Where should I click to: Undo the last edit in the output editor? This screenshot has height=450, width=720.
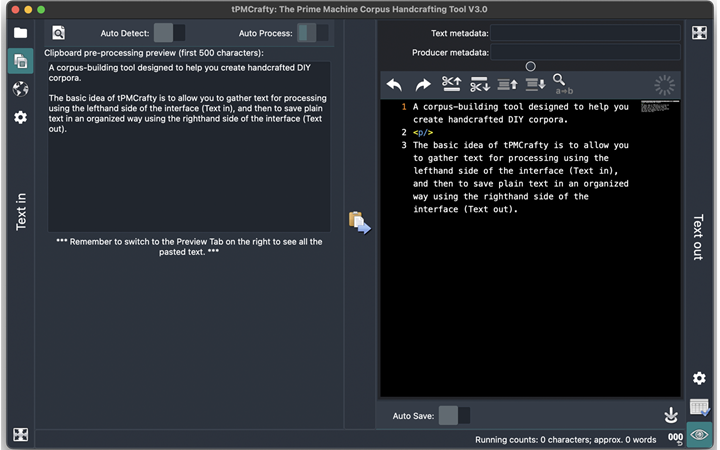394,85
